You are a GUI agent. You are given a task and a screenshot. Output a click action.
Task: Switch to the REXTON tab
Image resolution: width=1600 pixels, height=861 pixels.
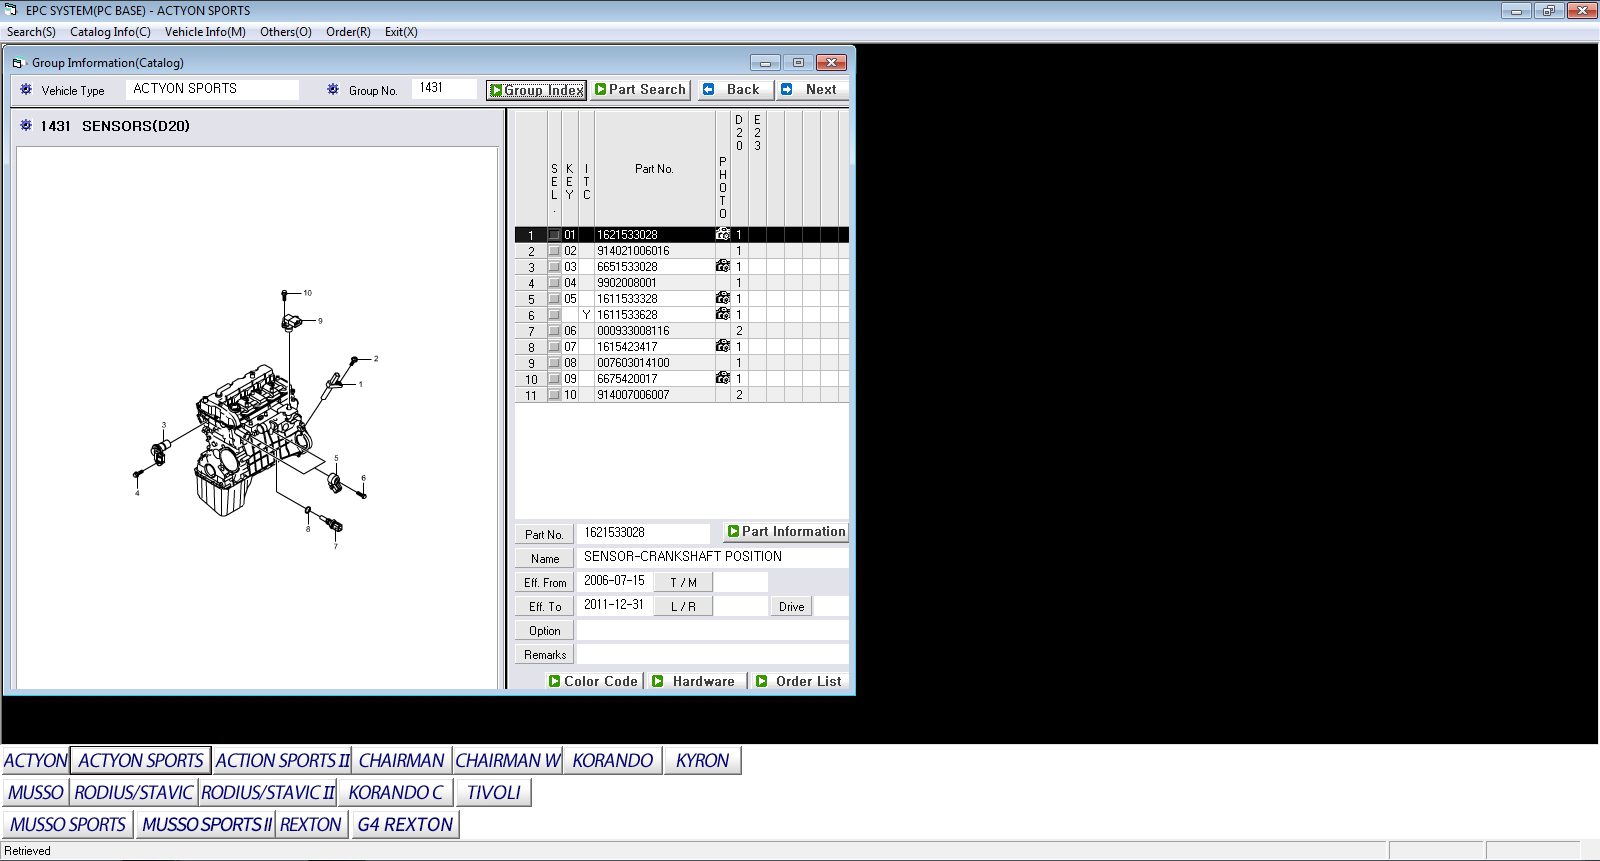[x=311, y=825]
